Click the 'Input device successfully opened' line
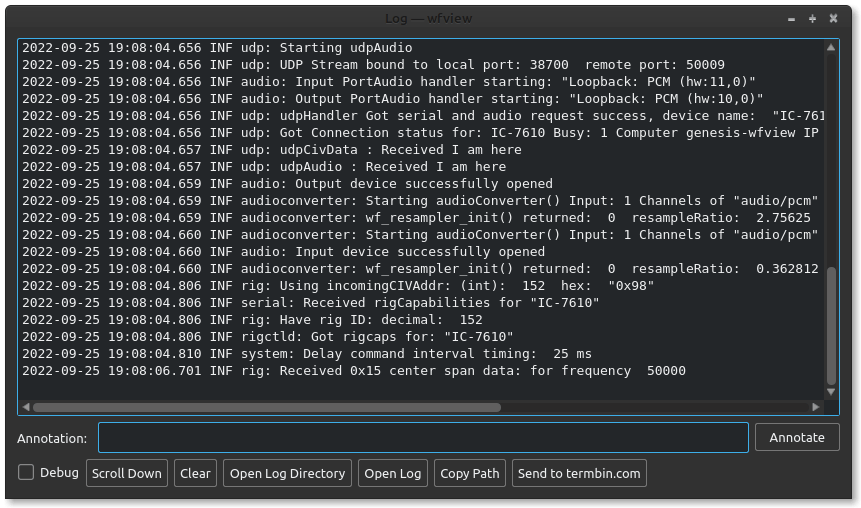 (x=283, y=252)
